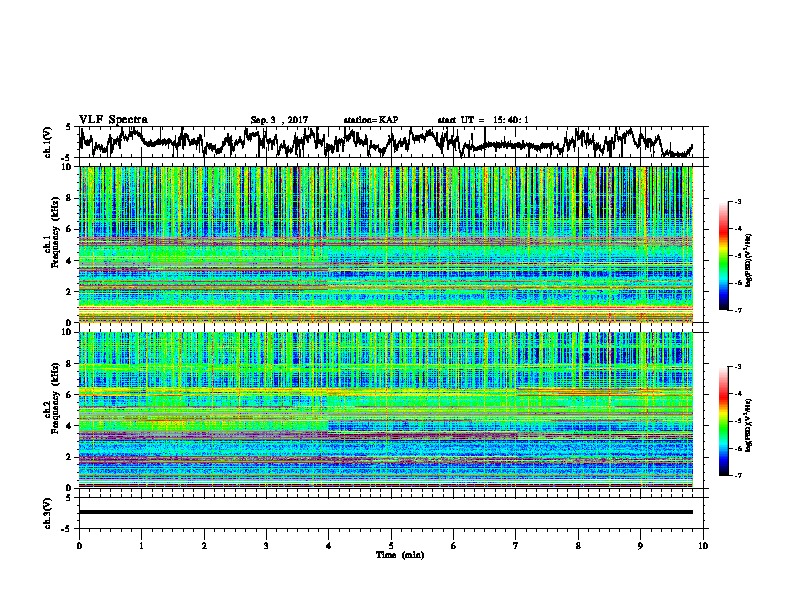This screenshot has height=612, width=792.
Task: Click the "Time (min)" x-axis label
Action: (400, 555)
